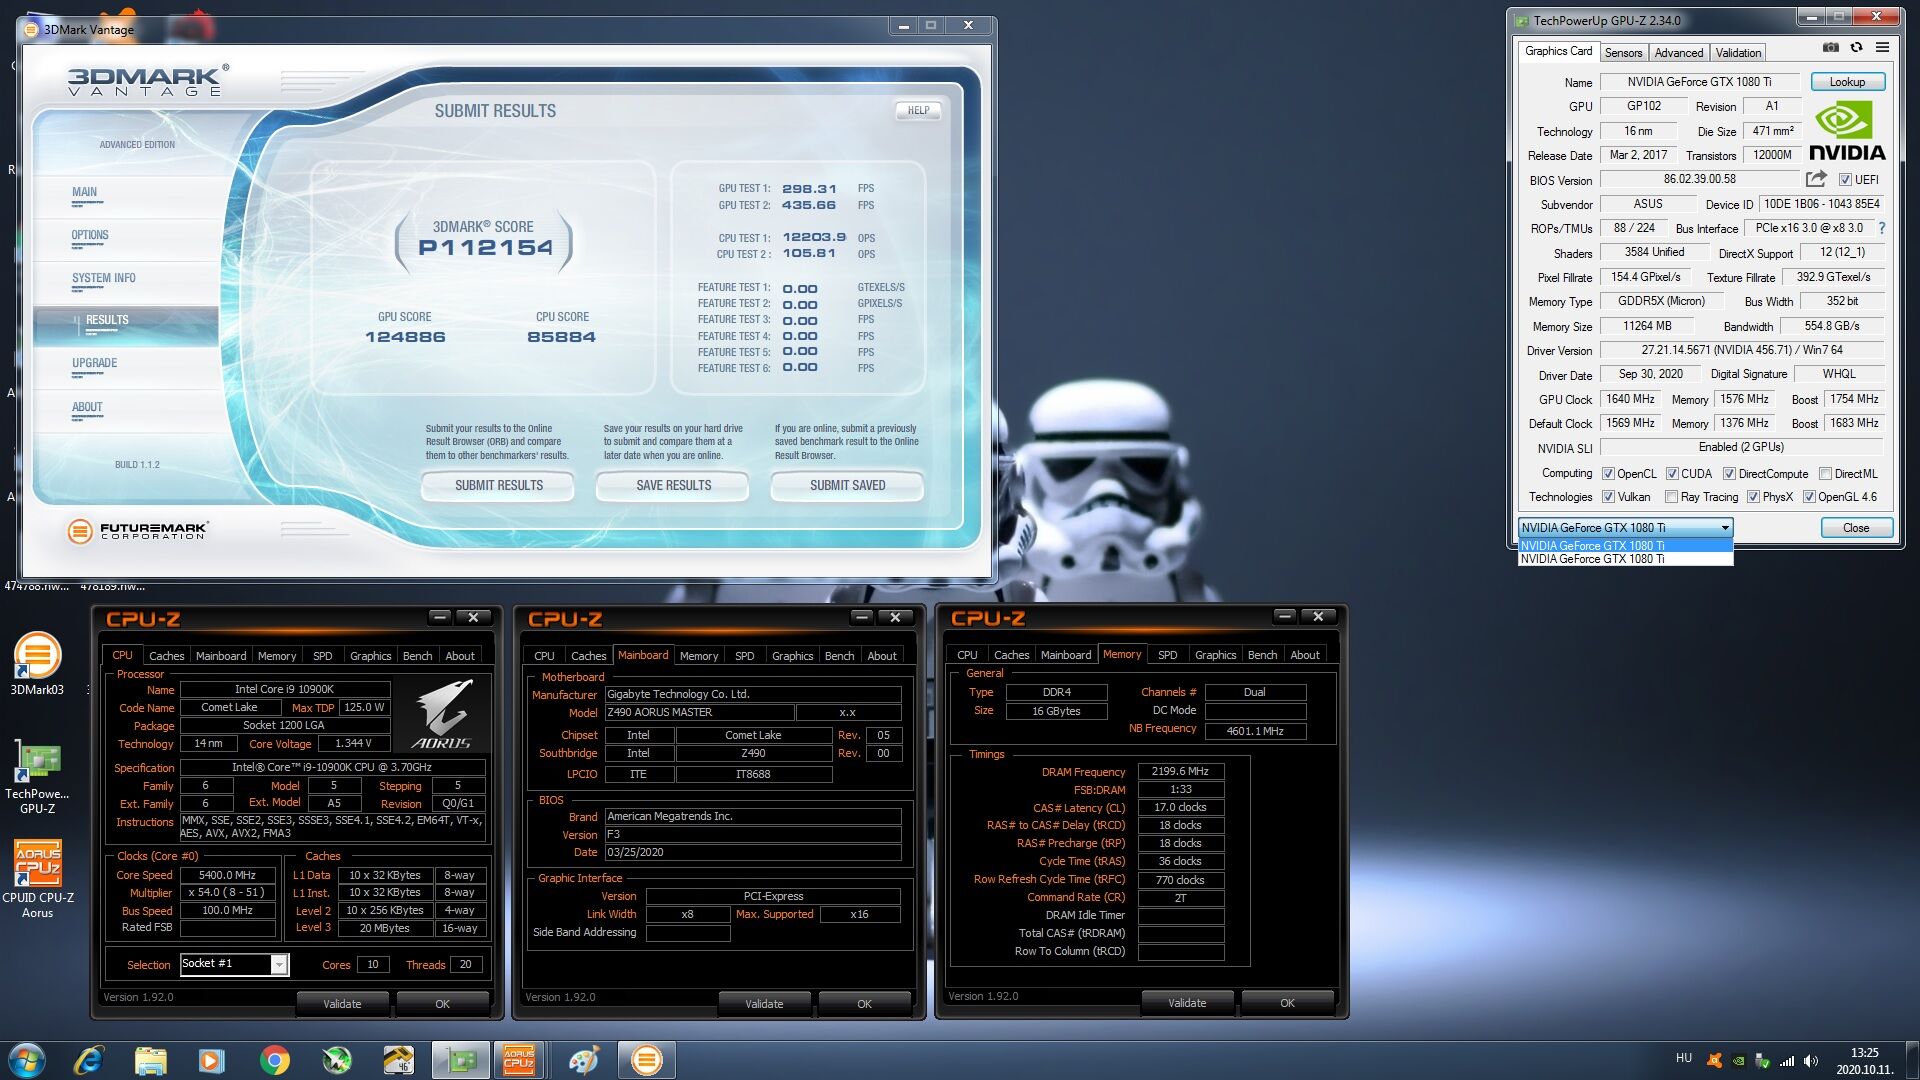
Task: Toggle the PhysX checkbox
Action: [x=1753, y=497]
